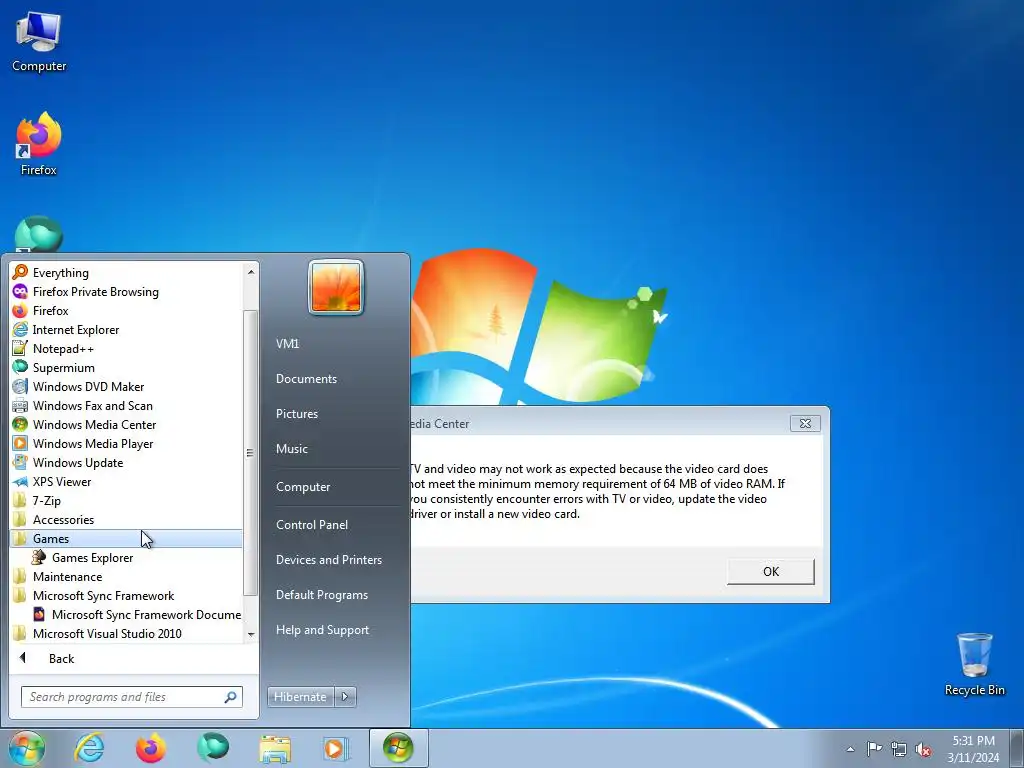This screenshot has width=1024, height=768.
Task: Open the network tray icon
Action: [899, 749]
